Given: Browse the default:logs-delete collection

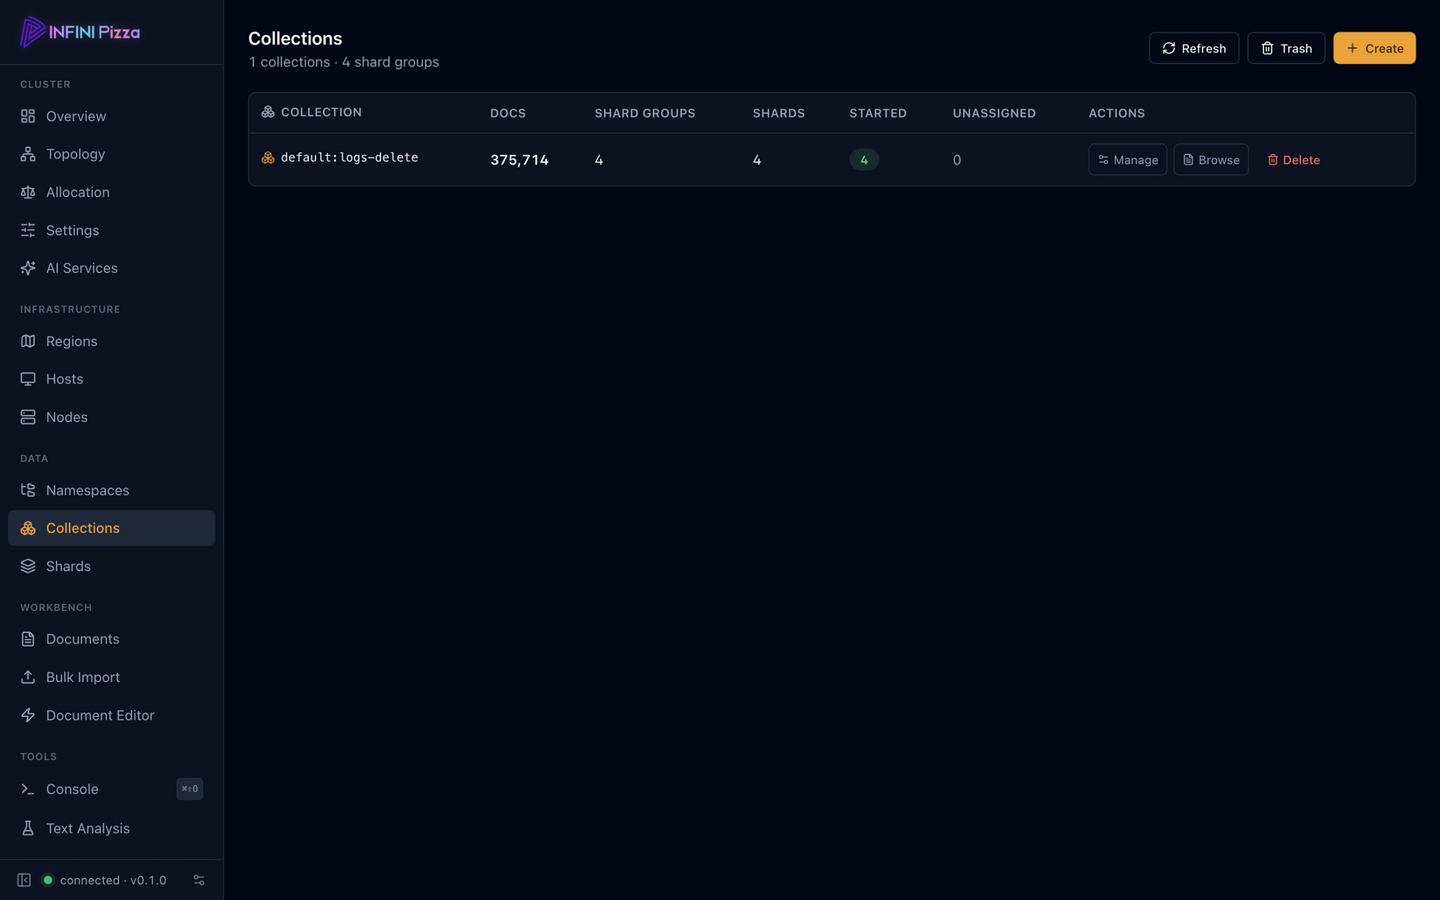Looking at the screenshot, I should tap(1211, 160).
